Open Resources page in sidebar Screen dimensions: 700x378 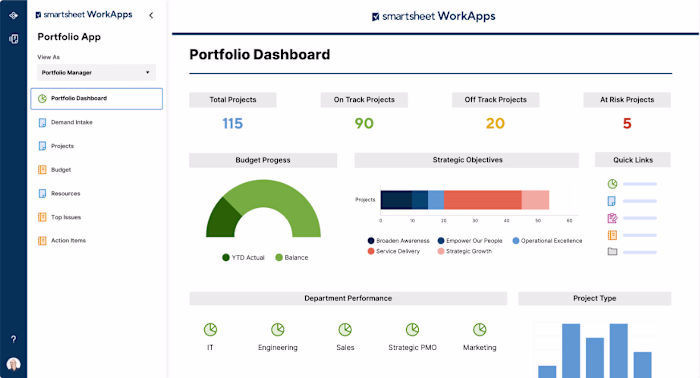pos(66,193)
